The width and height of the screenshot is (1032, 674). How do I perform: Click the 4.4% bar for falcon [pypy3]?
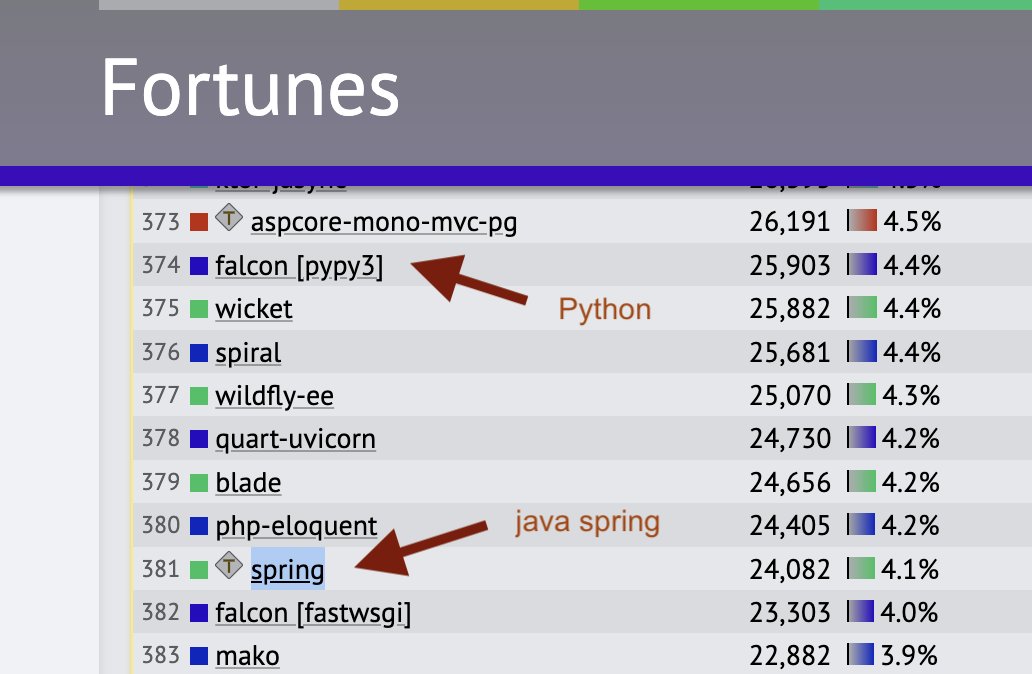[x=862, y=263]
